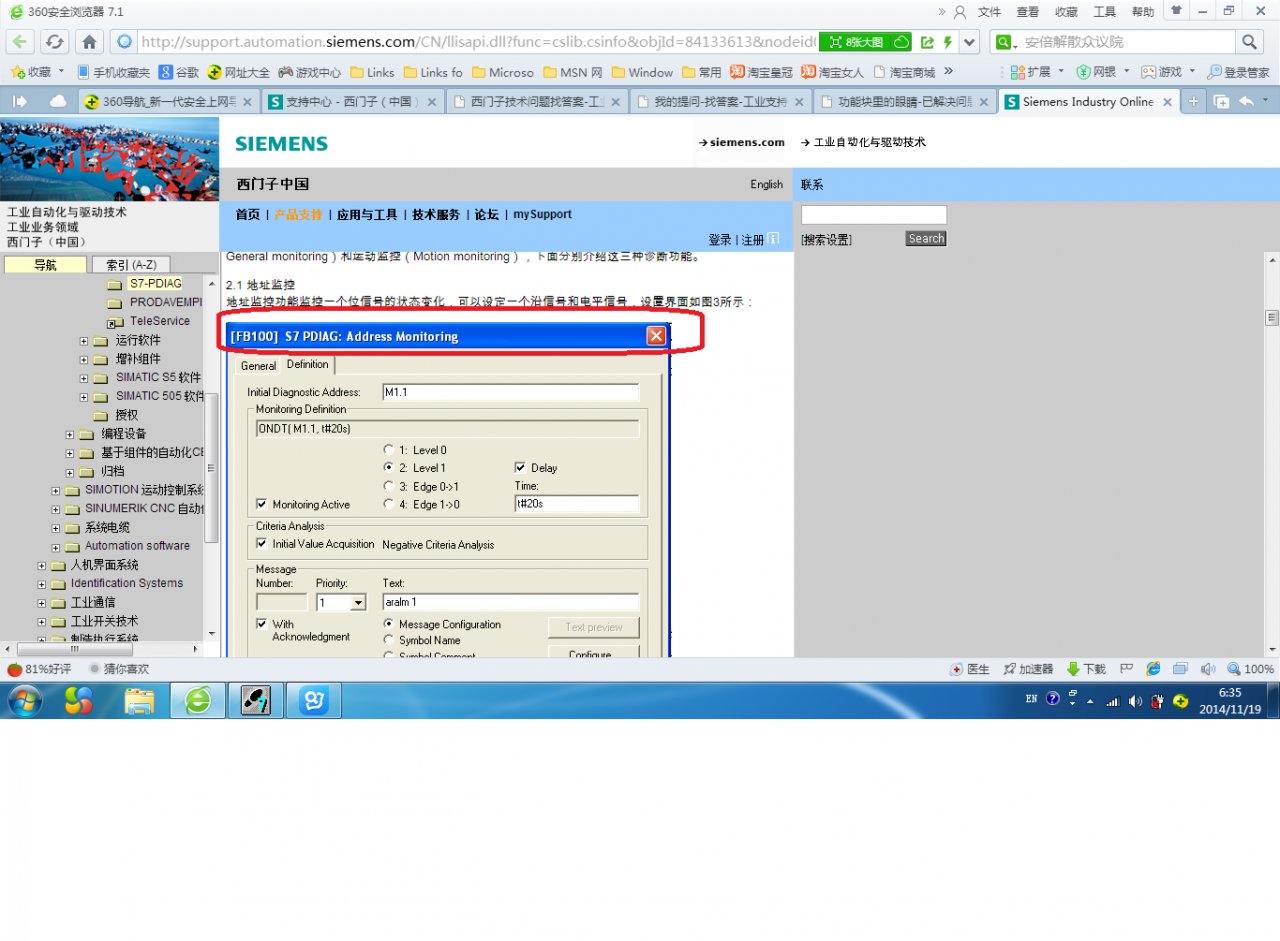Open the 技术服务 menu item
The width and height of the screenshot is (1280, 941).
tap(436, 214)
